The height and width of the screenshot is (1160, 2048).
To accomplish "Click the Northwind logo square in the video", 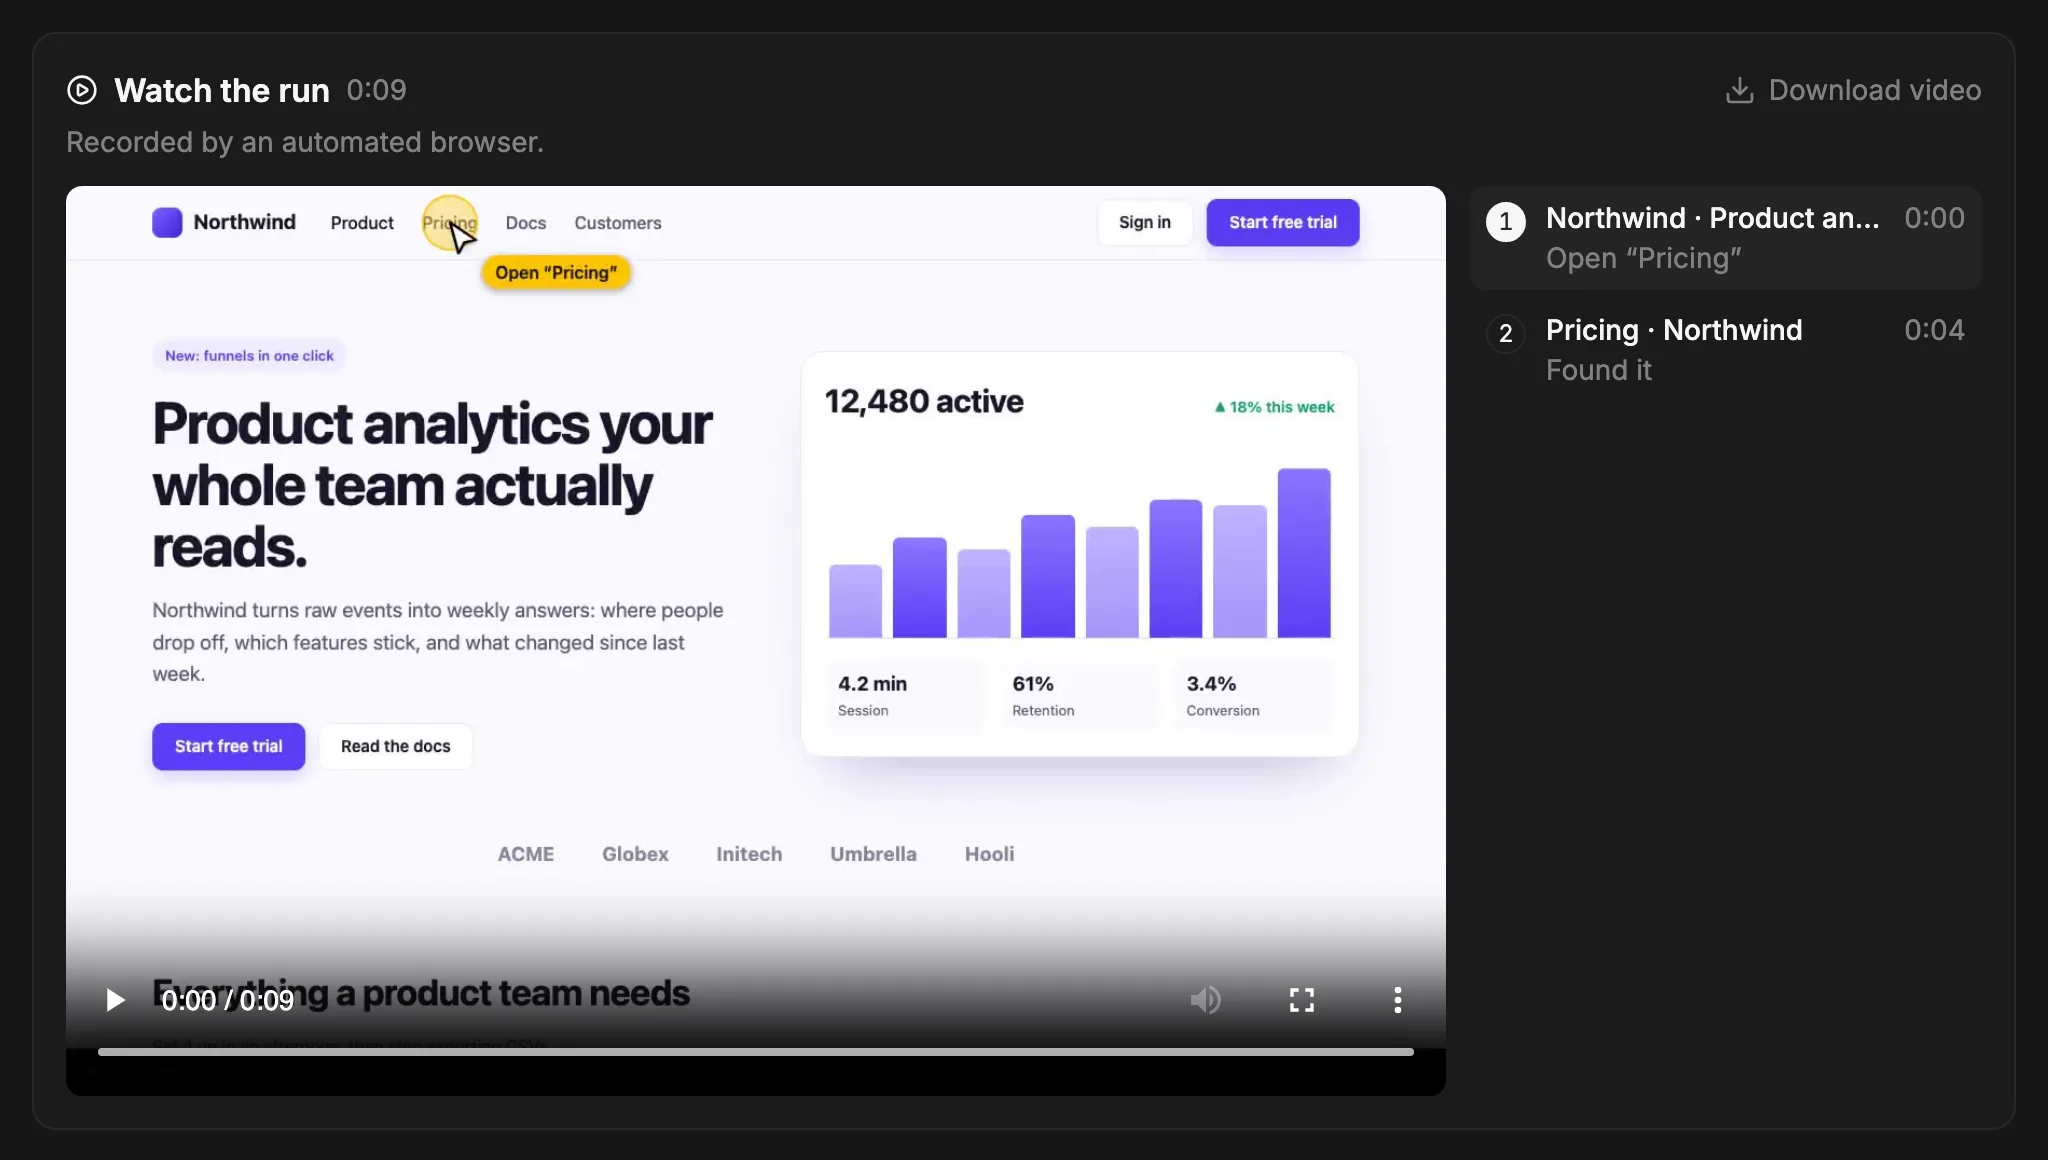I will pyautogui.click(x=167, y=222).
